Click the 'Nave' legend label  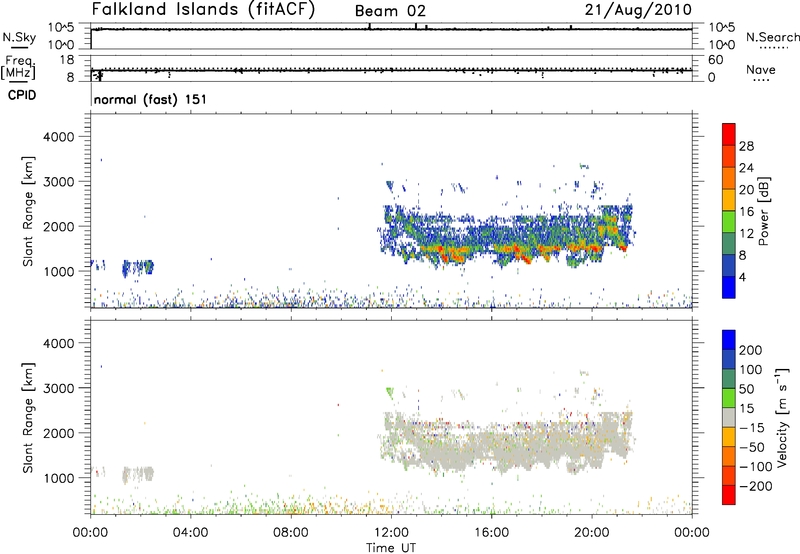click(761, 70)
